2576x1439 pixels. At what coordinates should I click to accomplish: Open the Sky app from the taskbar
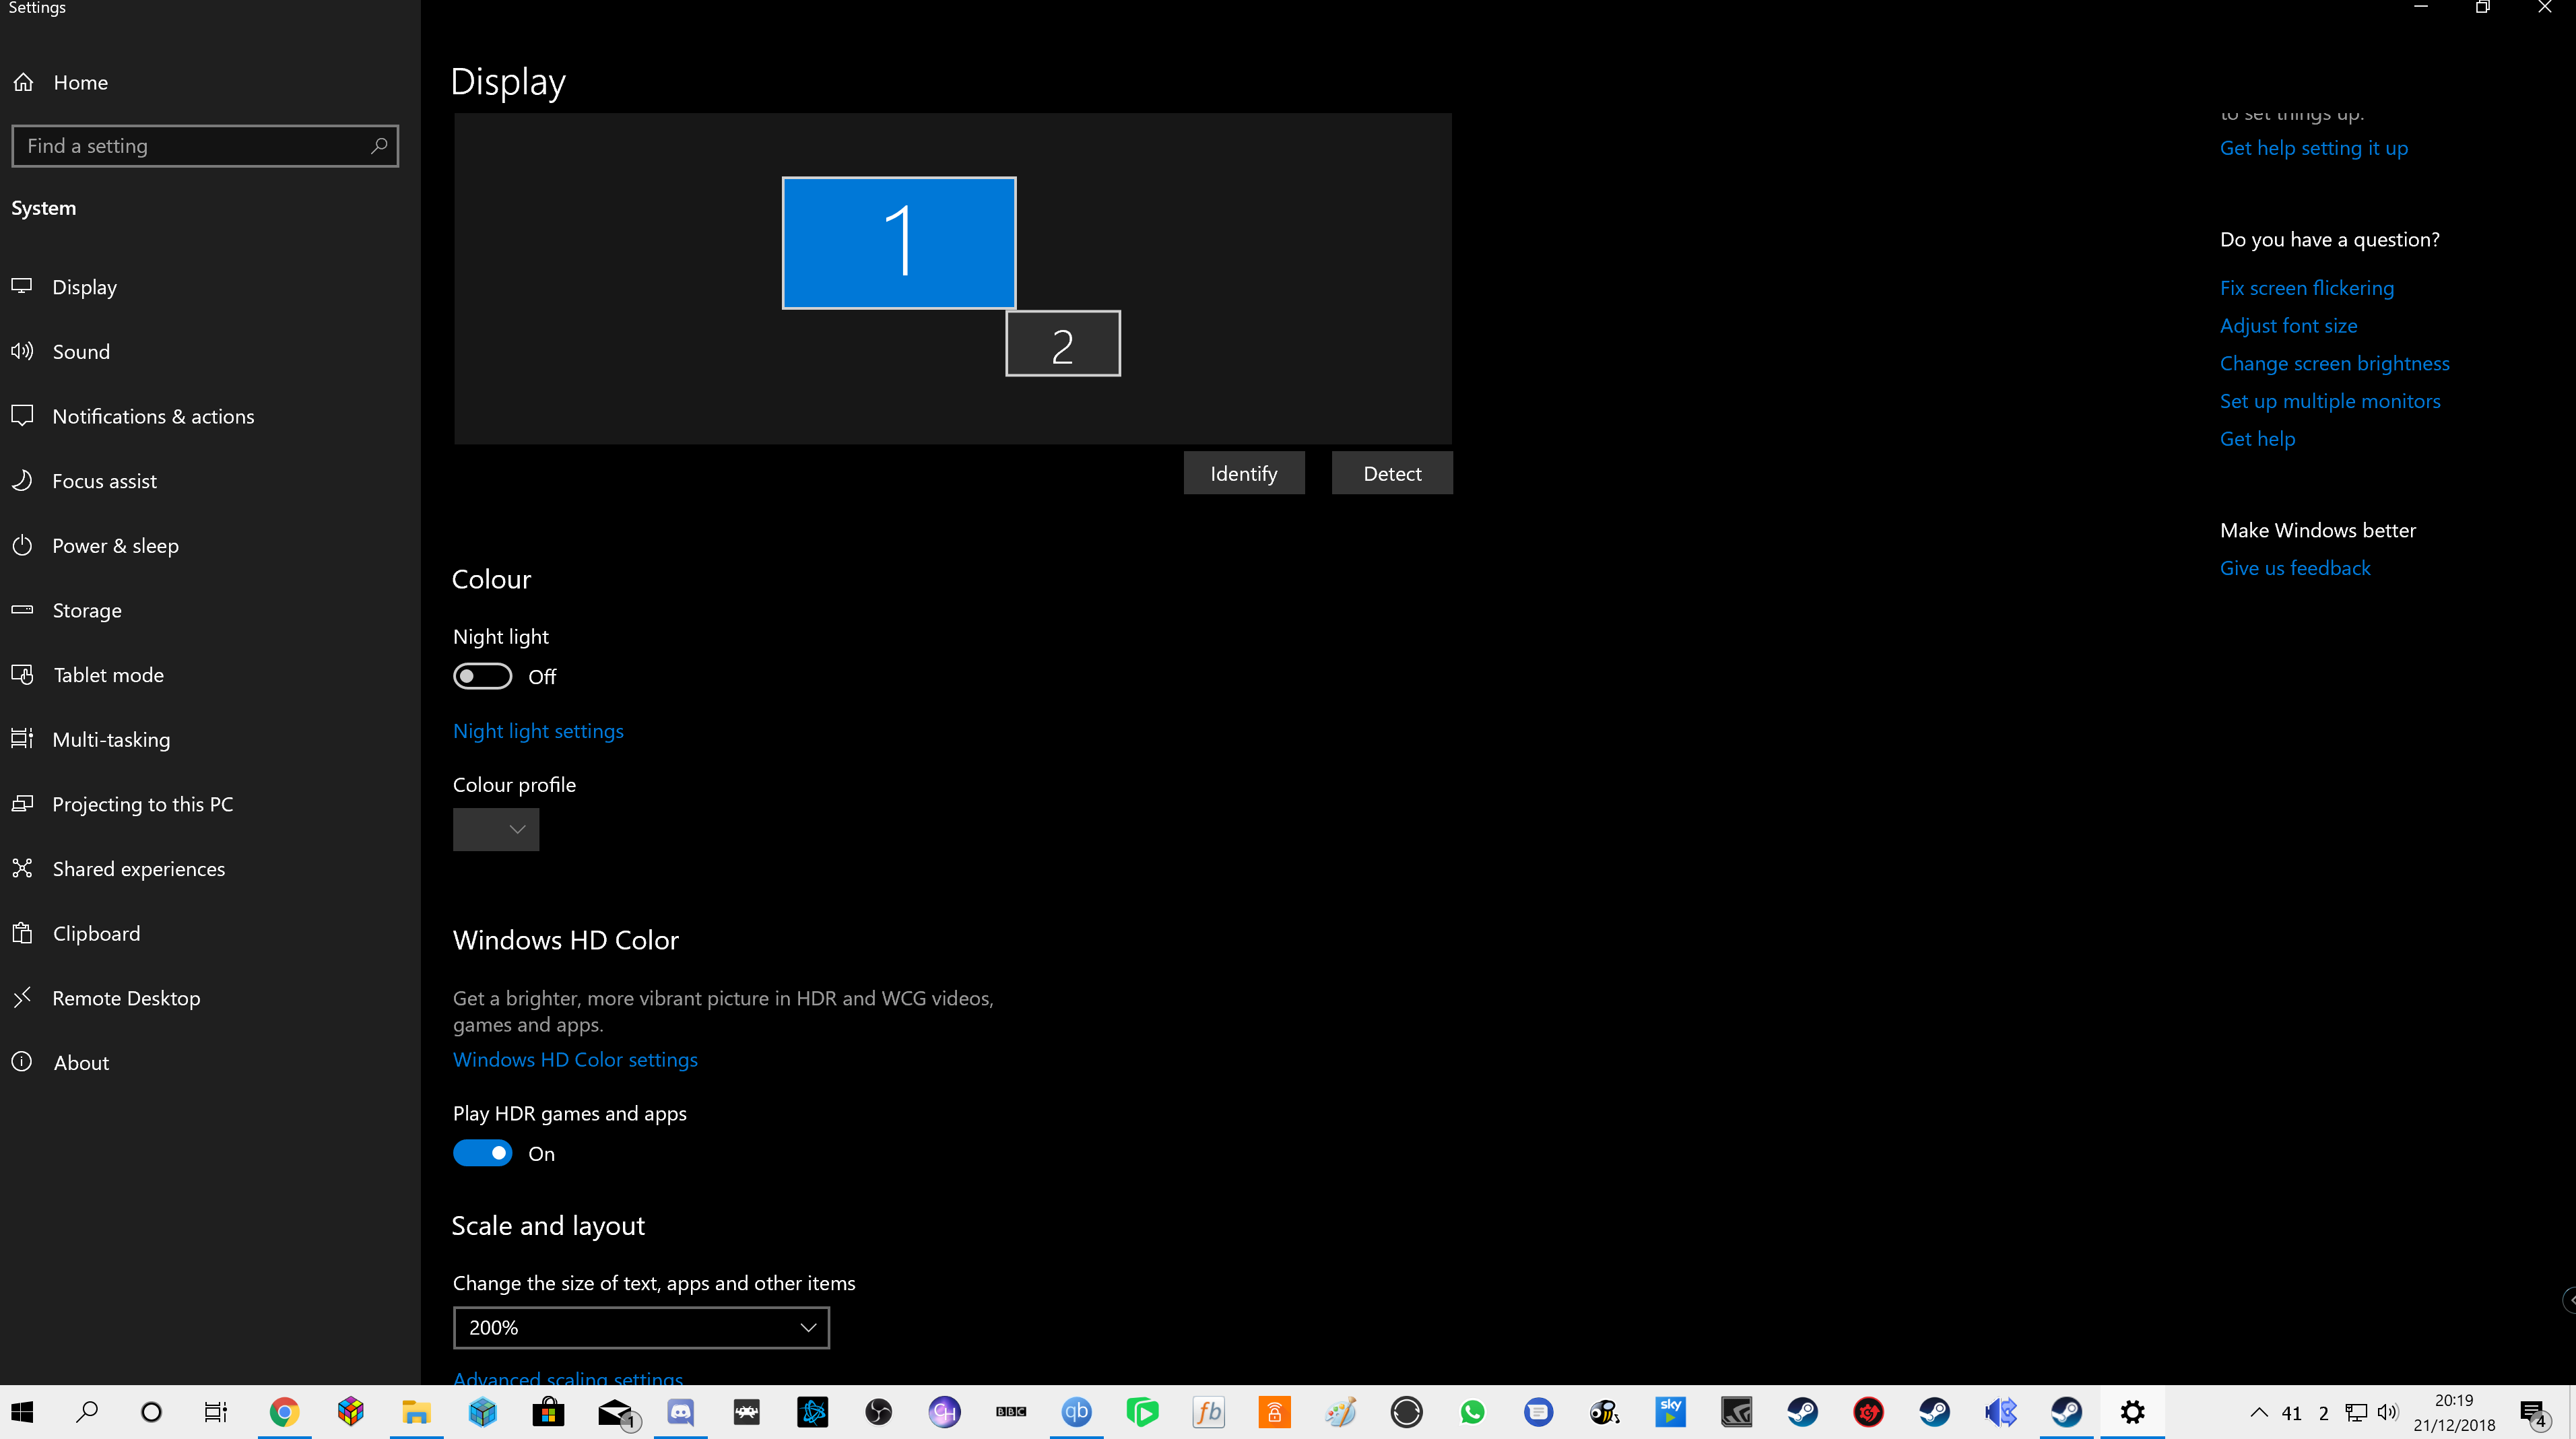(x=1670, y=1412)
